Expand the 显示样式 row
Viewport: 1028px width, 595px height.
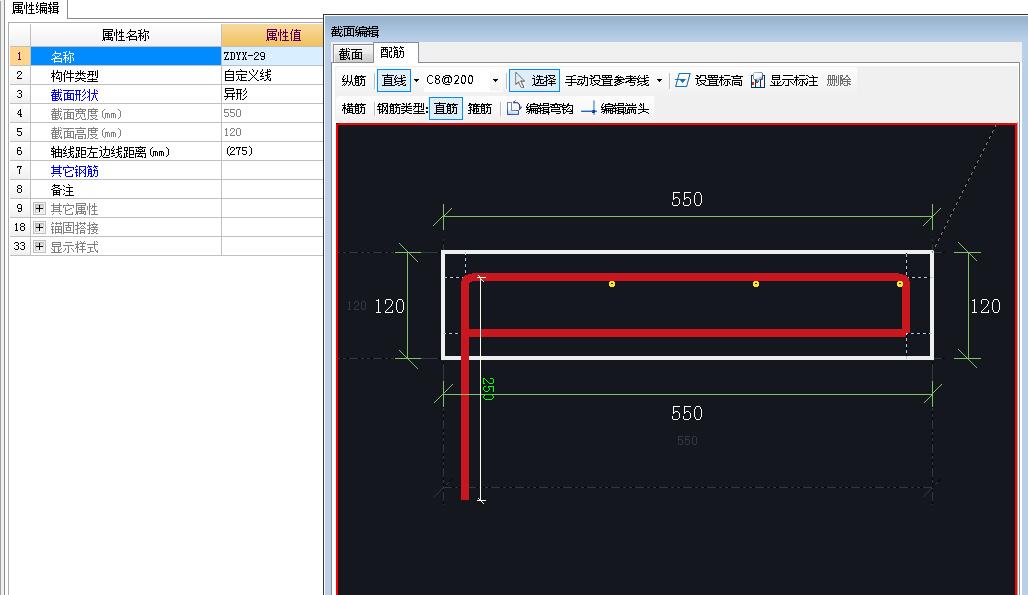tap(39, 246)
